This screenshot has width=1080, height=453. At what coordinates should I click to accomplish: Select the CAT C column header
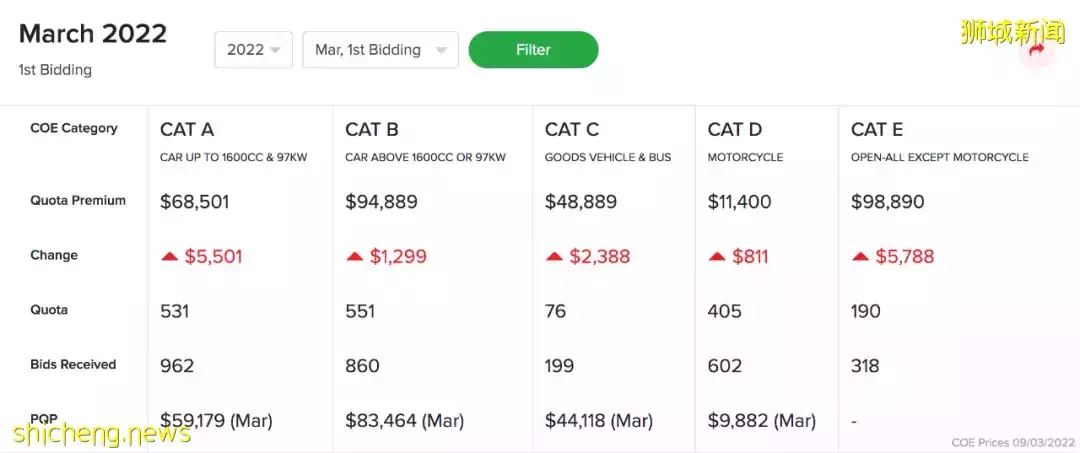click(572, 129)
